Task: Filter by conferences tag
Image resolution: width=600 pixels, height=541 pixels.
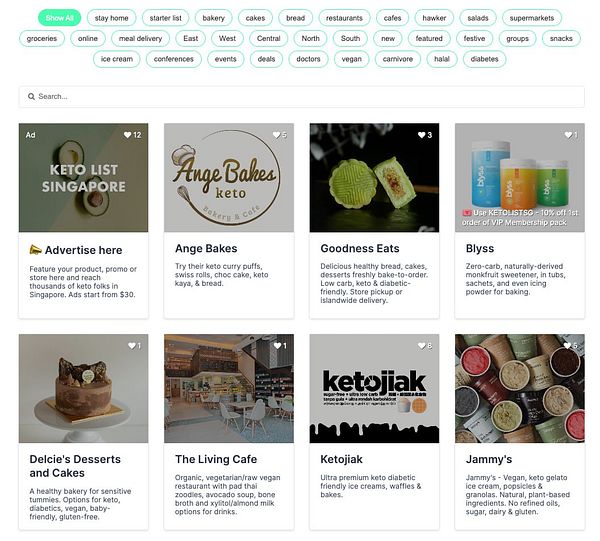Action: (x=174, y=59)
